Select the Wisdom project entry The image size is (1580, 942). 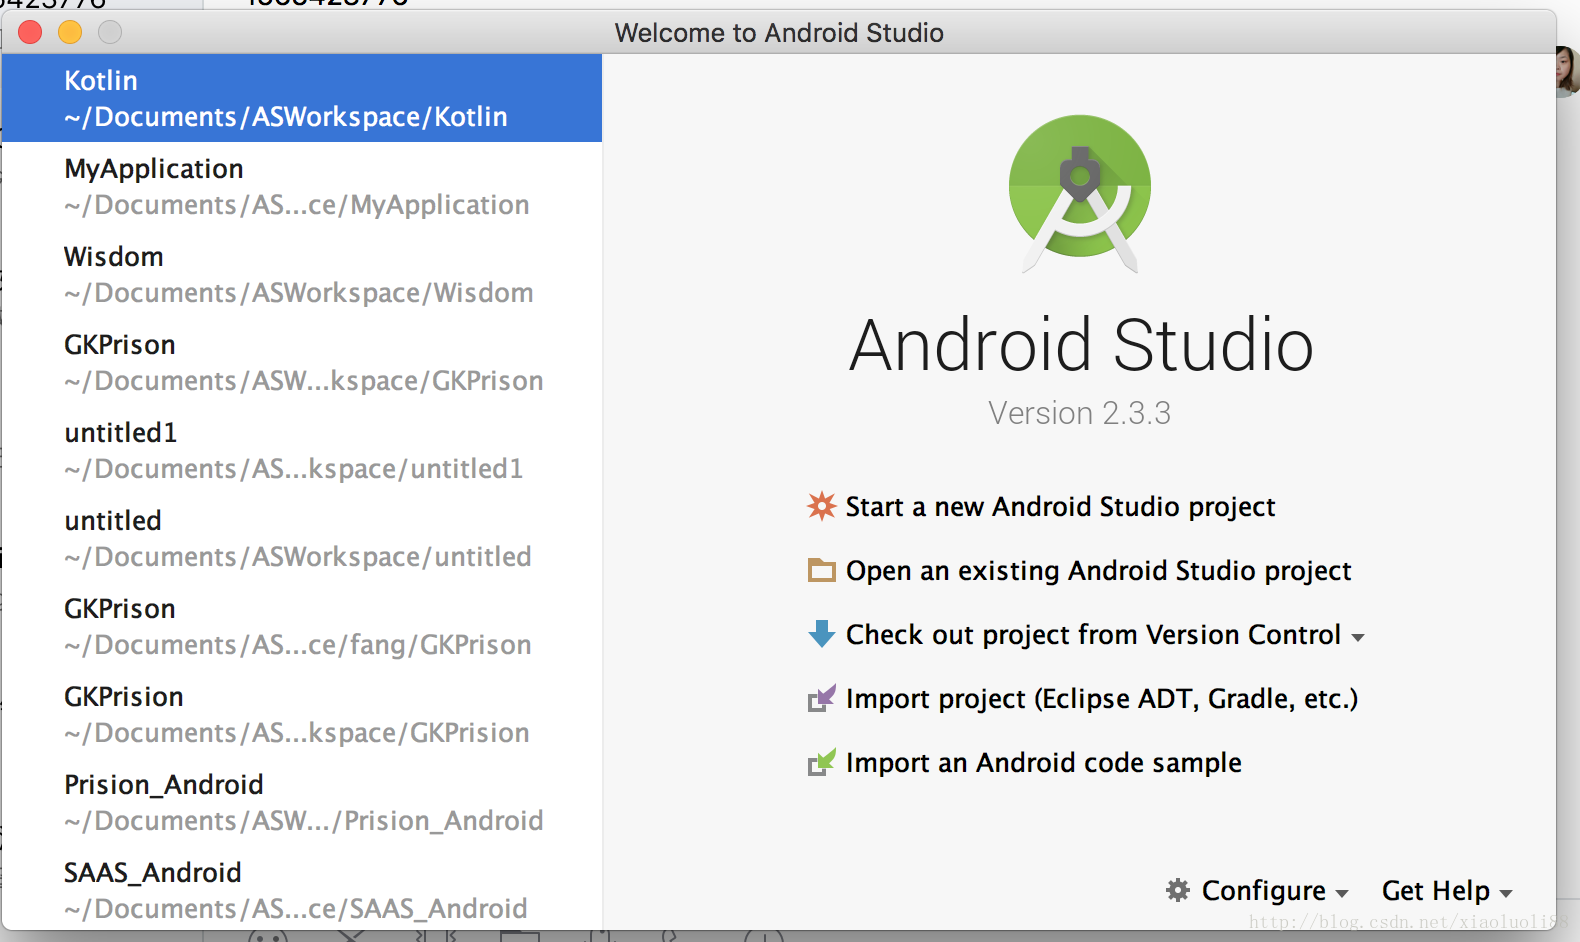(x=300, y=274)
